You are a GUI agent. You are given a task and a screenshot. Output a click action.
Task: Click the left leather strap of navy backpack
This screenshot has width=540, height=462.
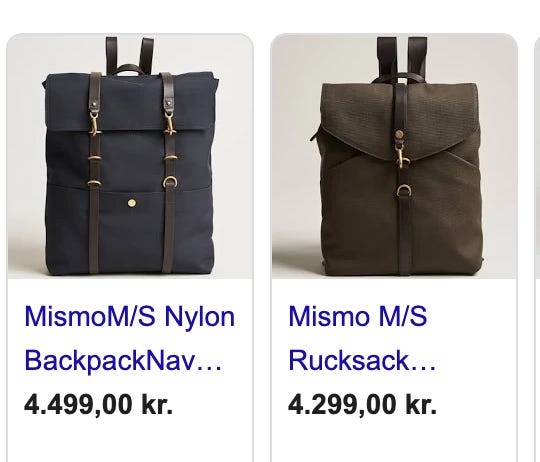(x=94, y=172)
